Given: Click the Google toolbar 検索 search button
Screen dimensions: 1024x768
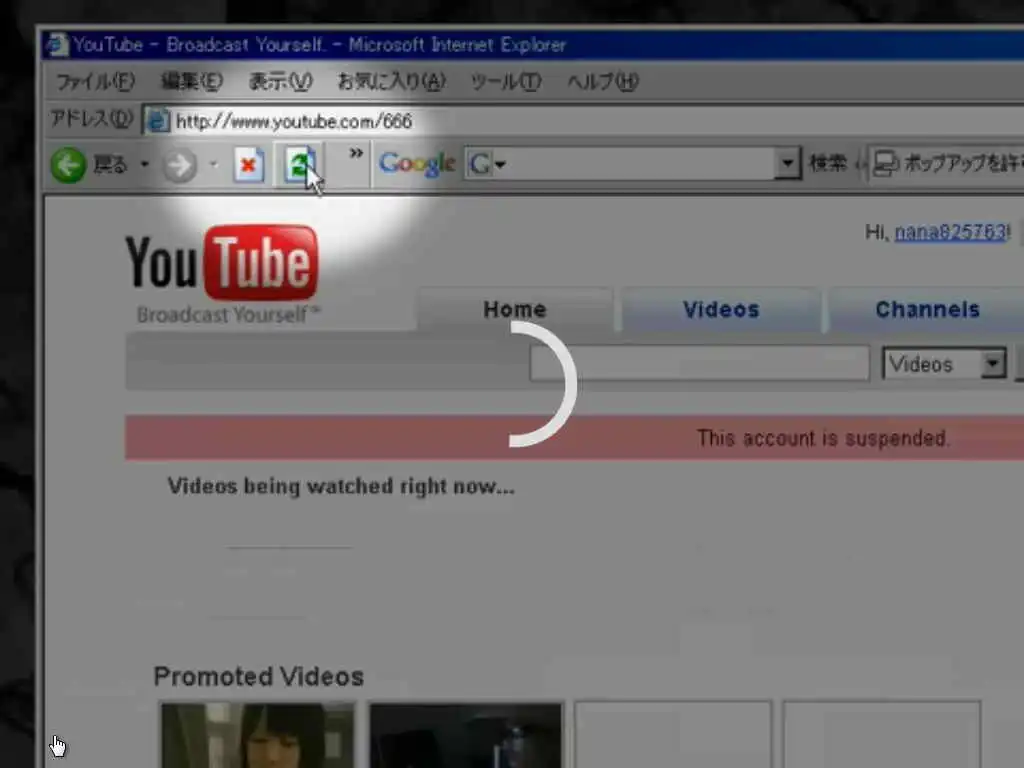Looking at the screenshot, I should coord(827,163).
